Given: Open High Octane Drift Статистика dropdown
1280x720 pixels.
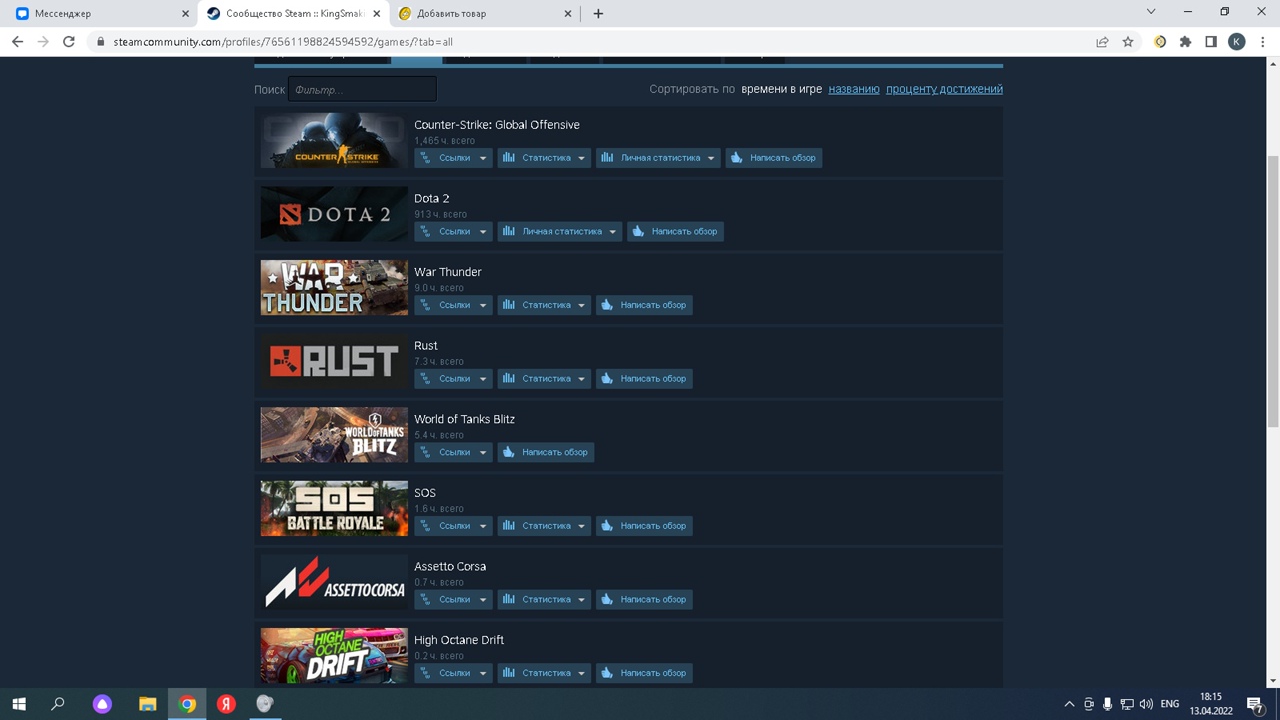Looking at the screenshot, I should (x=544, y=673).
